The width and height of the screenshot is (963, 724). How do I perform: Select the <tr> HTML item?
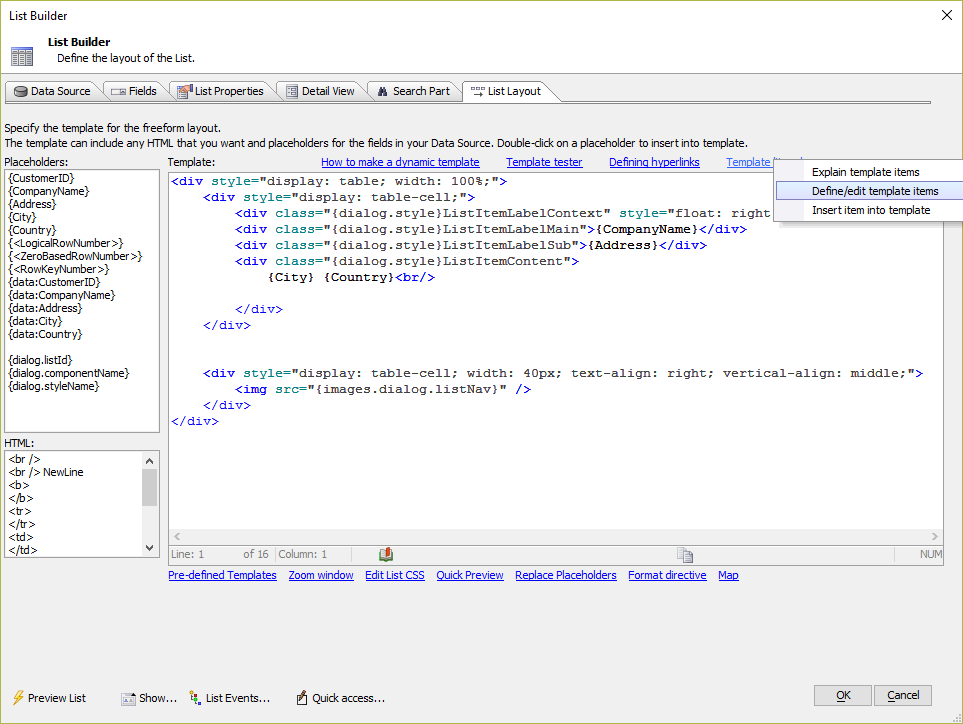coord(20,512)
